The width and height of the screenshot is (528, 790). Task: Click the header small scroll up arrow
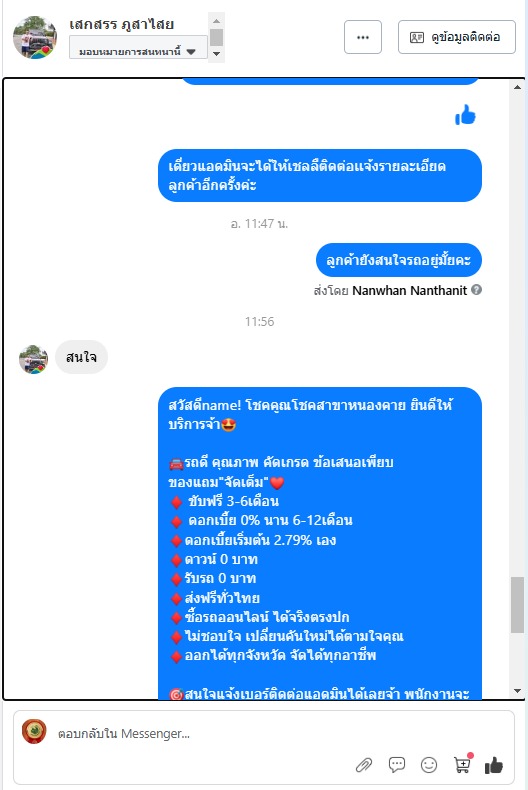216,21
